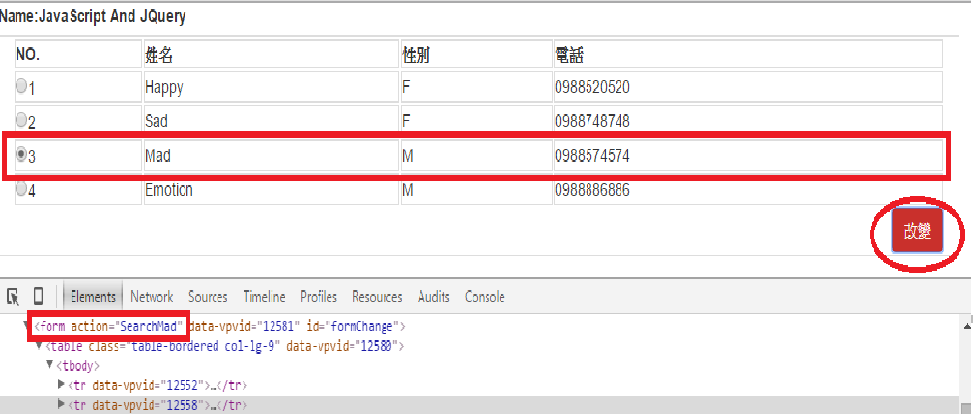The width and height of the screenshot is (973, 416).
Task: Select radio button for row 4 Emoticn
Action: [21, 189]
